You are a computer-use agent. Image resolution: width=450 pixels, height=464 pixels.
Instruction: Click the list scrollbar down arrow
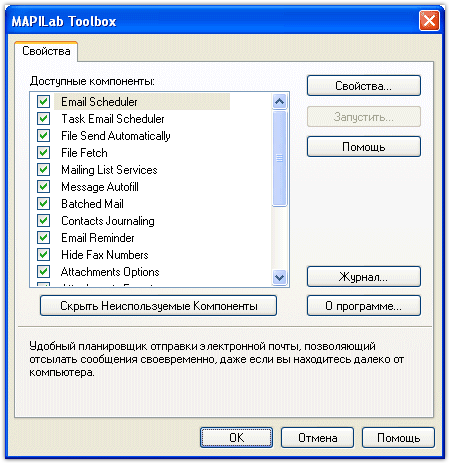point(279,277)
